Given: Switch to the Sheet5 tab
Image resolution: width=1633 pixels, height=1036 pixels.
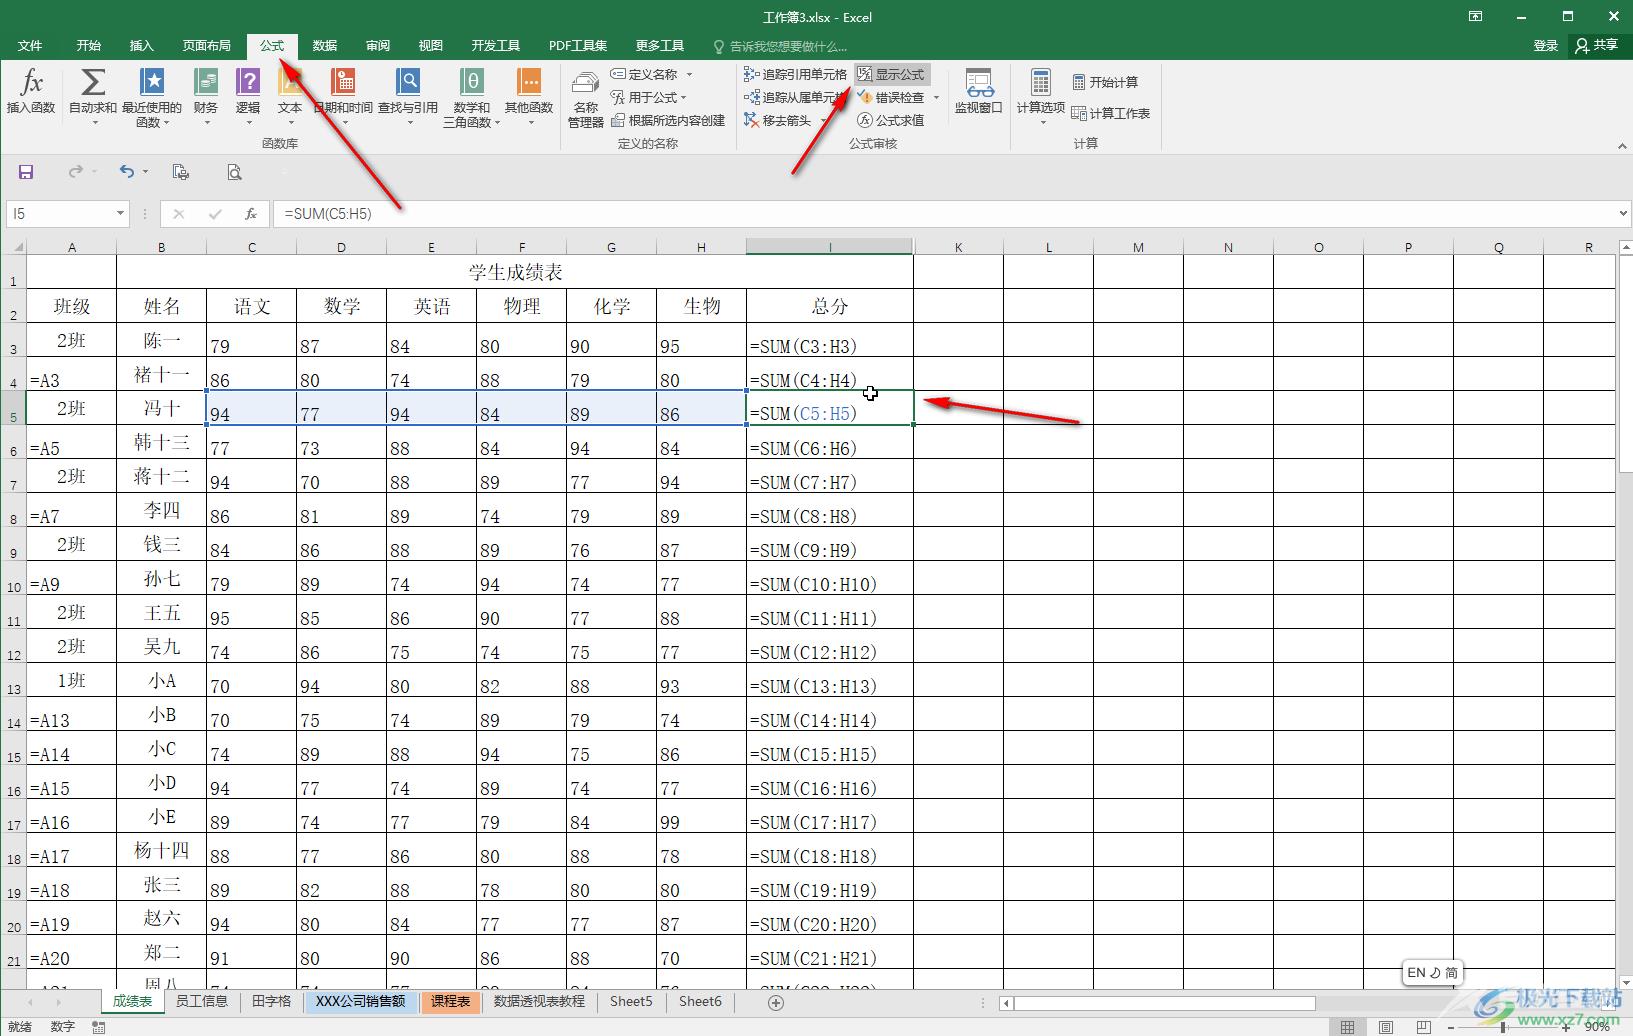Looking at the screenshot, I should (x=631, y=1001).
